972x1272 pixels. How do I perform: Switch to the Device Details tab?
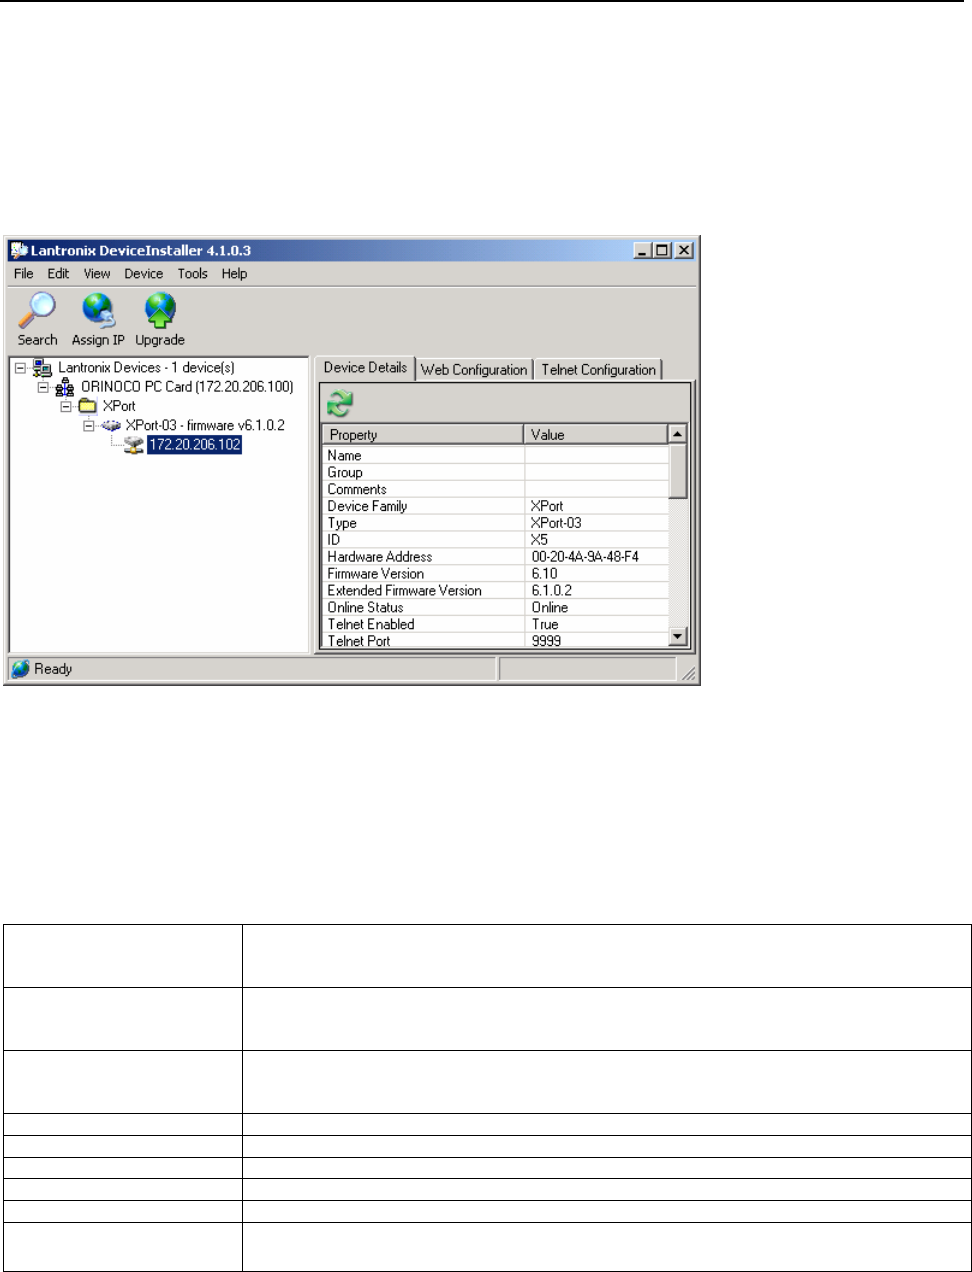[365, 368]
